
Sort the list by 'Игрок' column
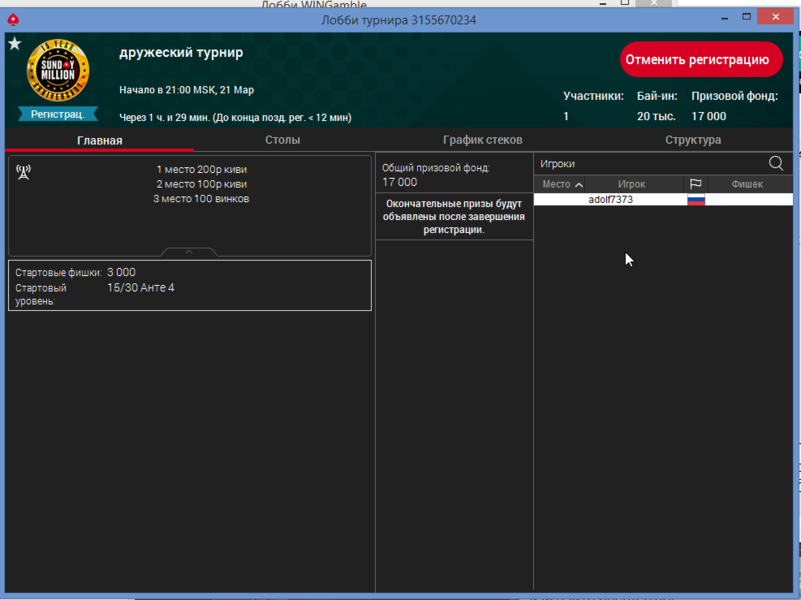(x=631, y=184)
